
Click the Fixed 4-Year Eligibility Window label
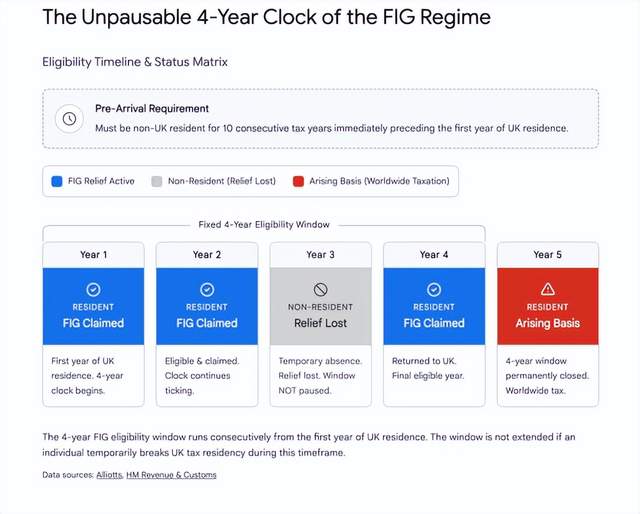(264, 224)
